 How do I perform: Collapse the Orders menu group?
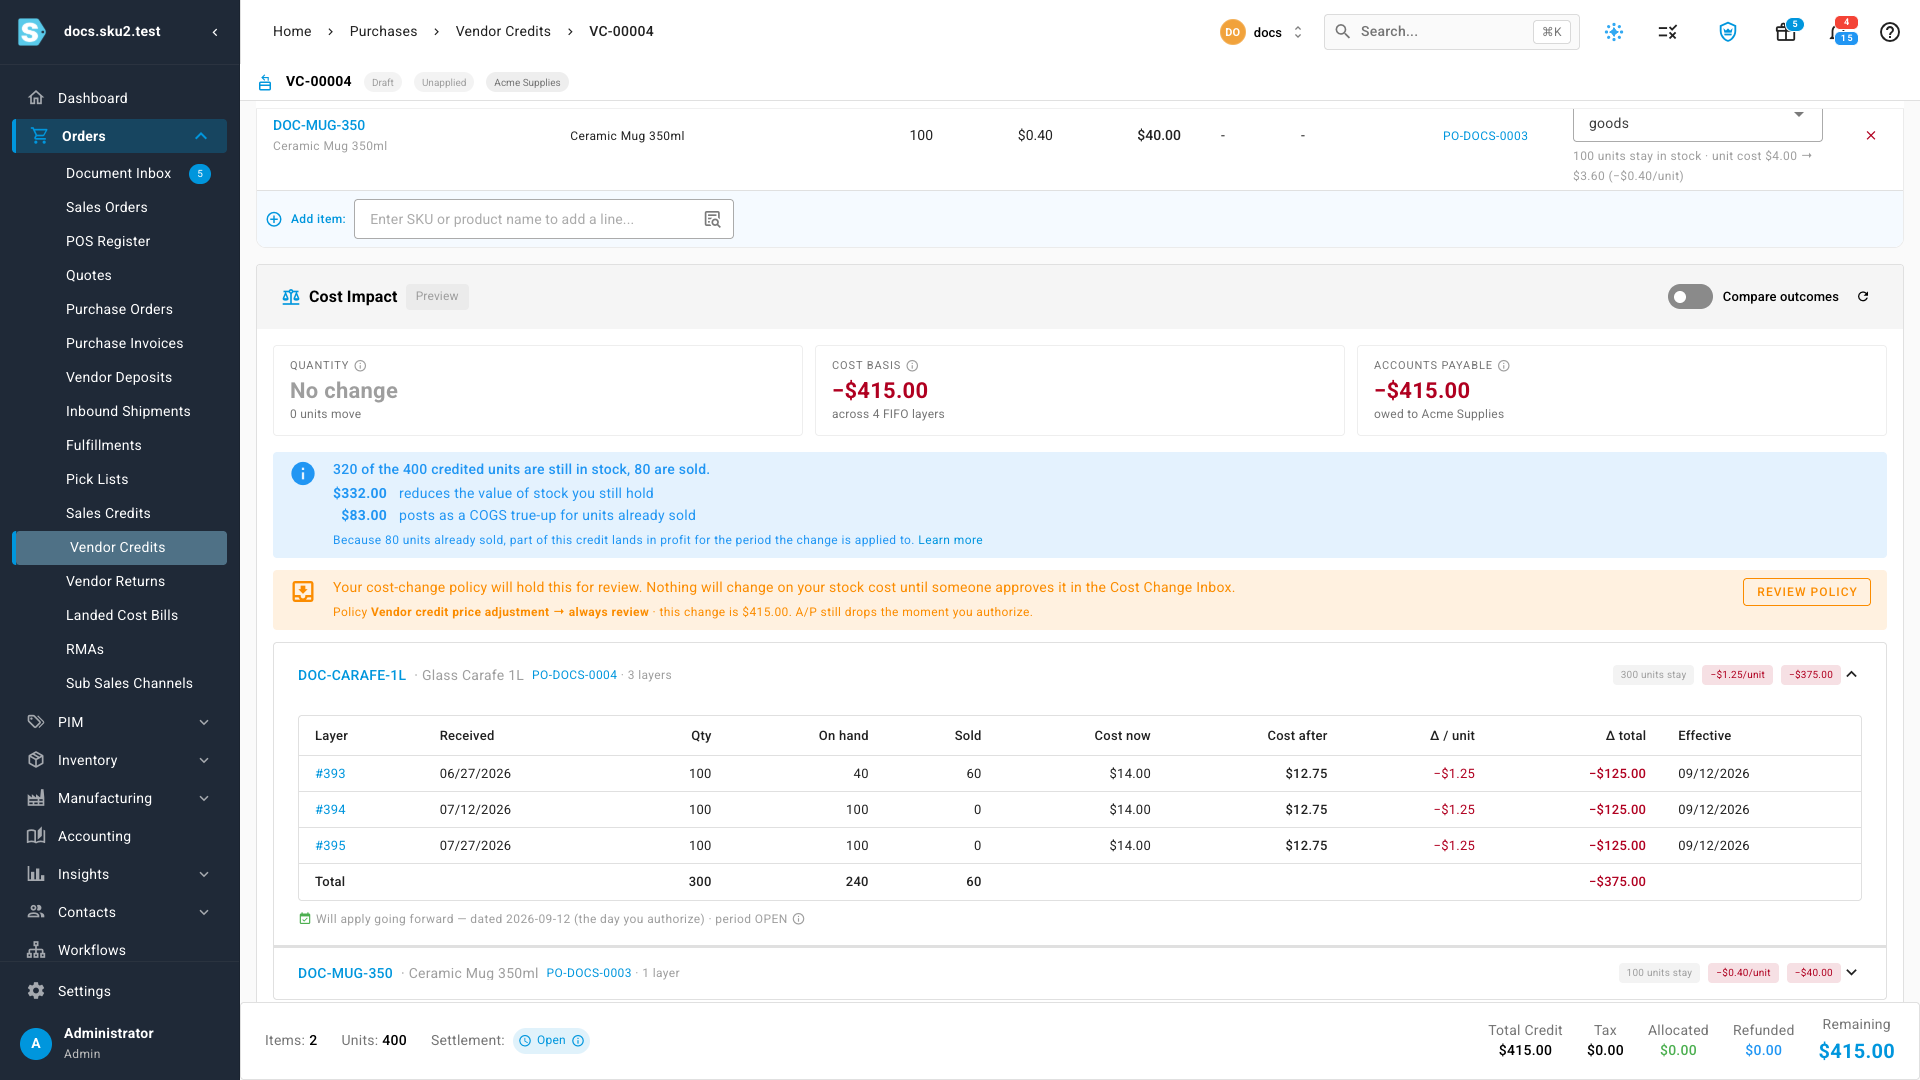click(201, 136)
